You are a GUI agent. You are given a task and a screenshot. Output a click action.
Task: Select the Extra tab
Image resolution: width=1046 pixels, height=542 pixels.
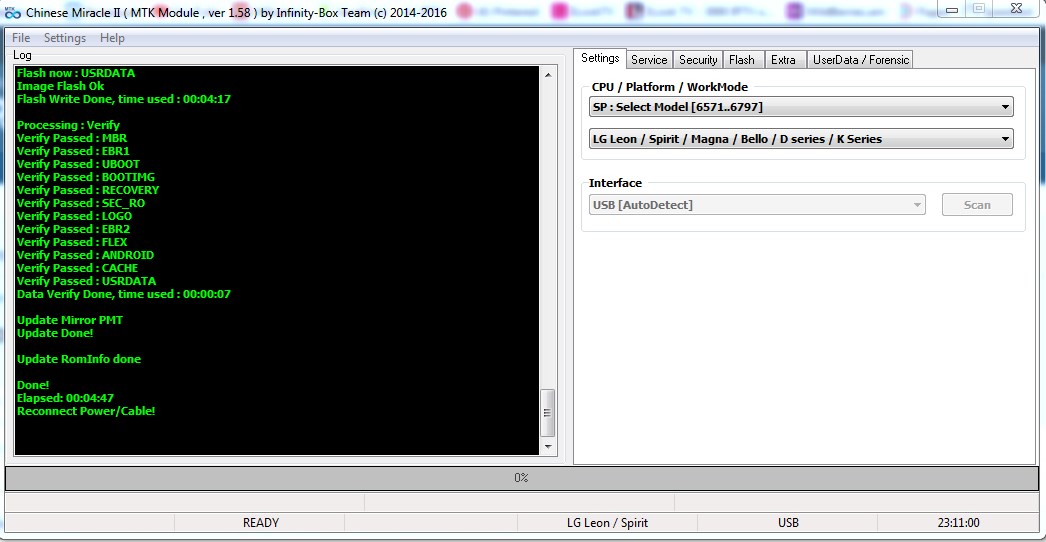click(784, 60)
